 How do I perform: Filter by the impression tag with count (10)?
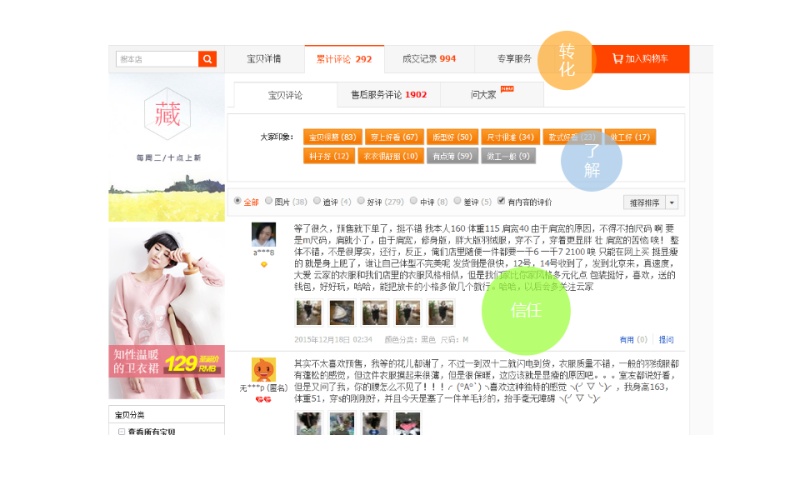[391, 156]
